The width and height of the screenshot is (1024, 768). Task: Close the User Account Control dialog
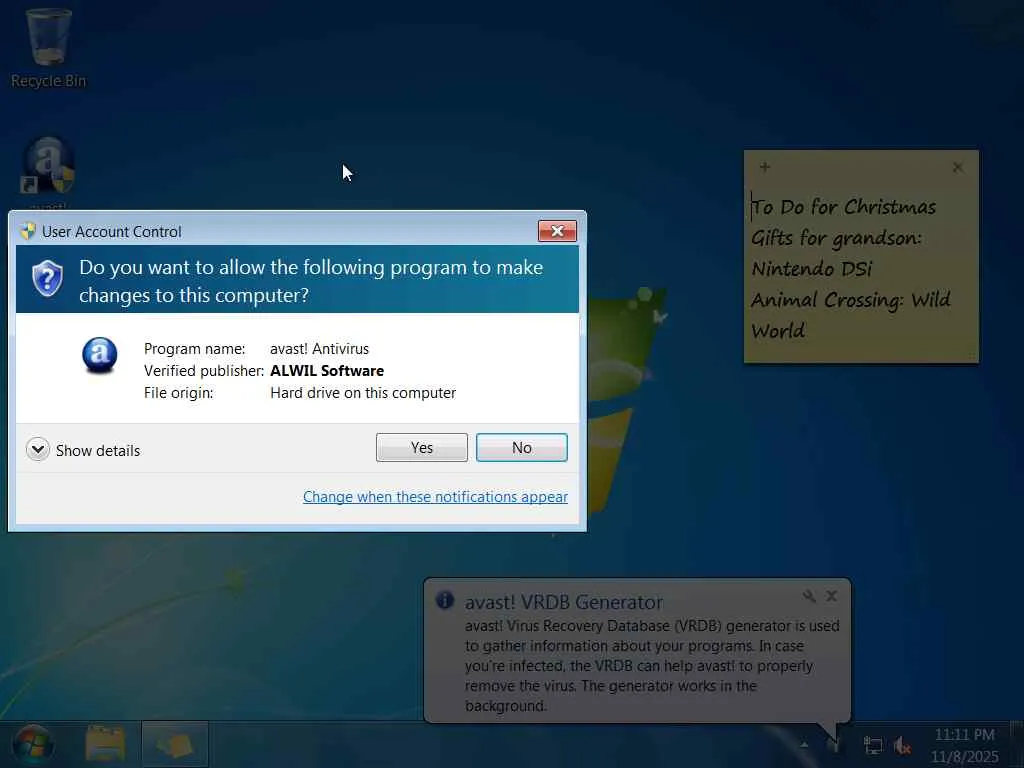point(557,231)
